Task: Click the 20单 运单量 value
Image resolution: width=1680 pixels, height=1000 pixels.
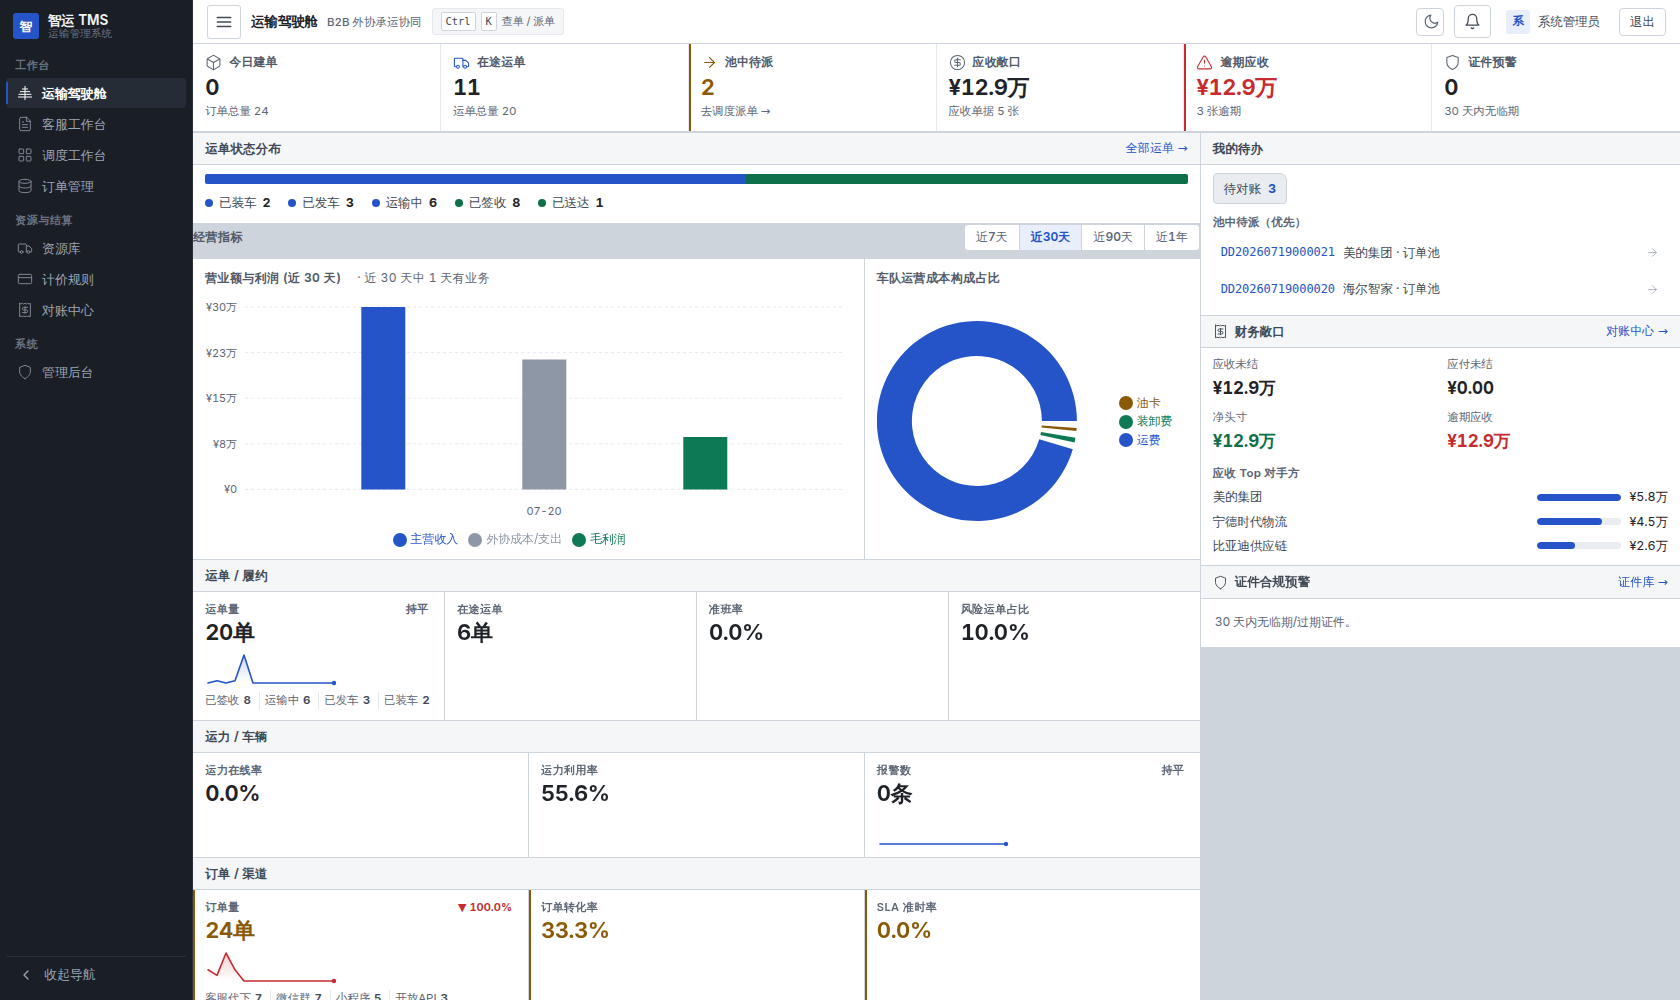Action: click(x=230, y=632)
